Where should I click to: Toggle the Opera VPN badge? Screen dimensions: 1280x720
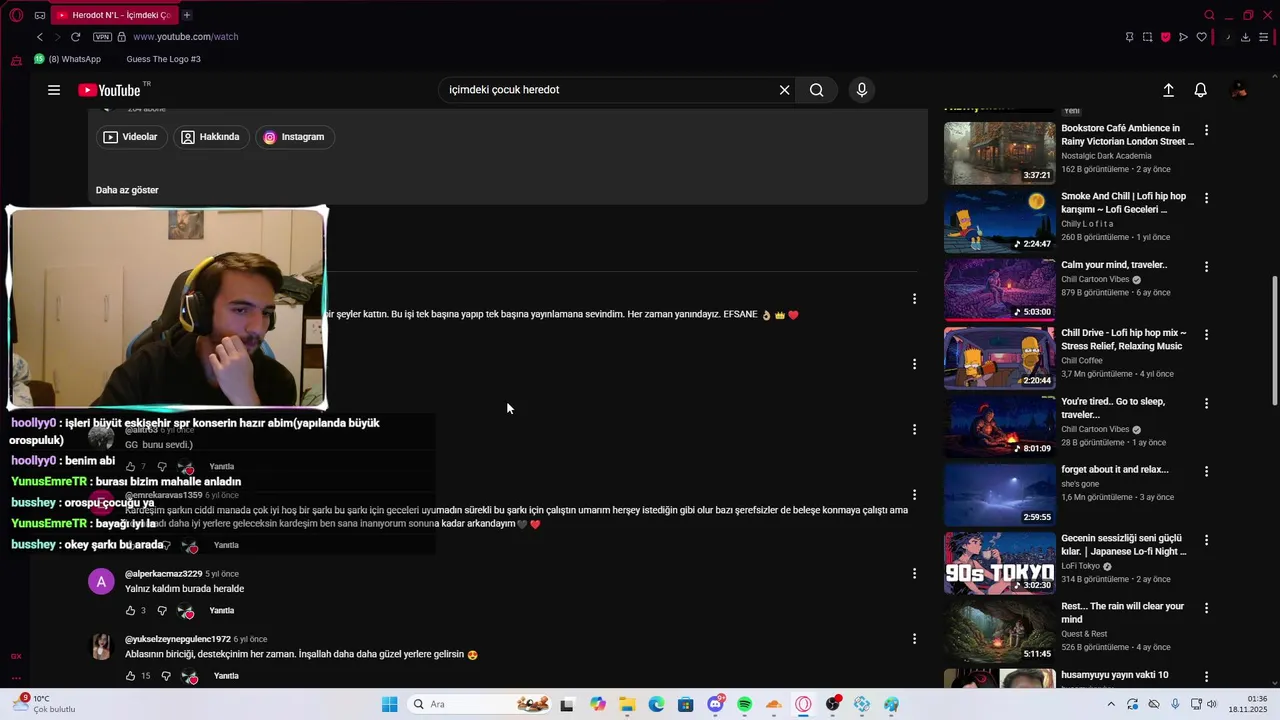[x=102, y=37]
